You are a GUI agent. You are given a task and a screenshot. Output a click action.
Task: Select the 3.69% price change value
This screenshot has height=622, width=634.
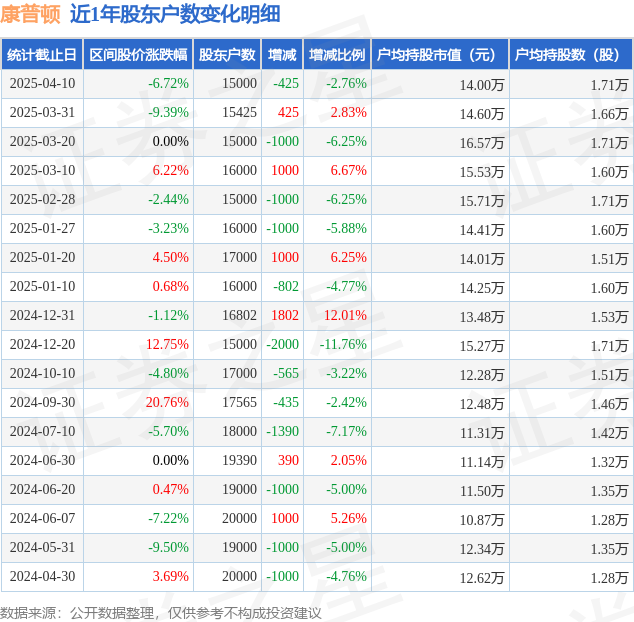[x=171, y=576]
